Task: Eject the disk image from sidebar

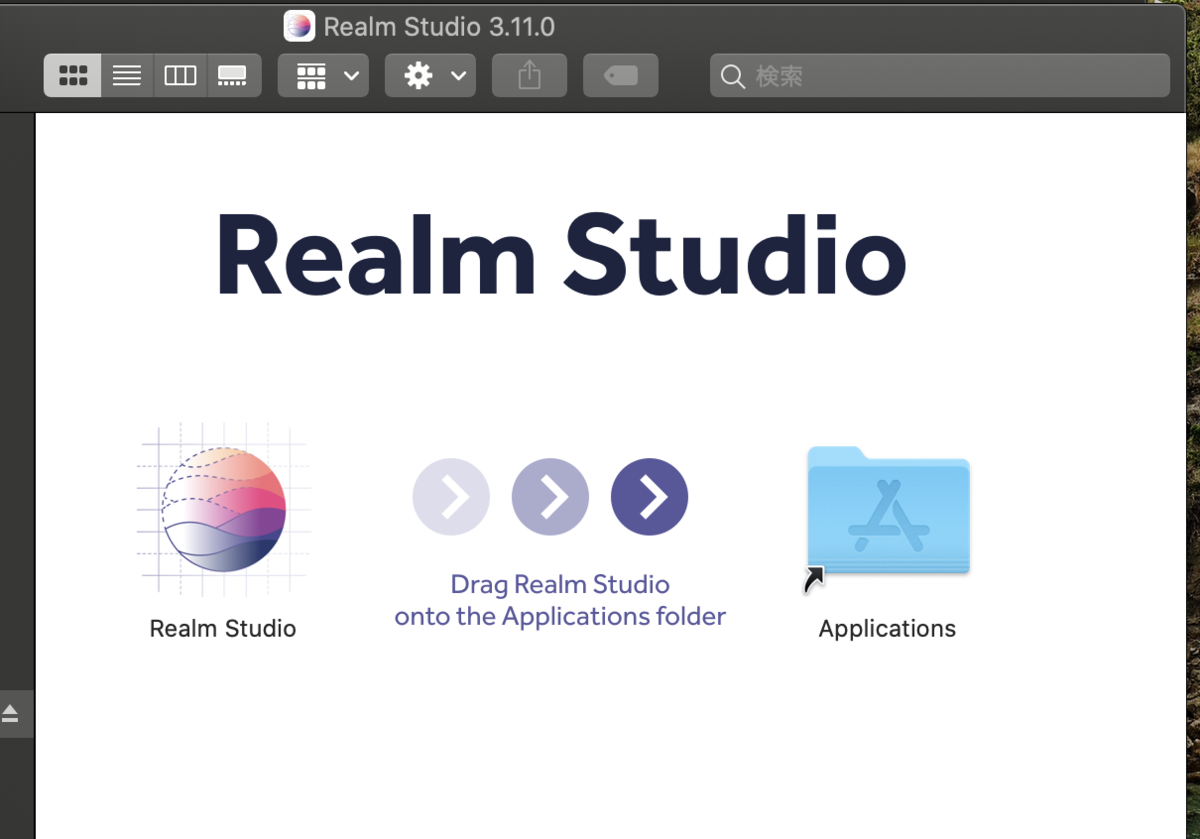Action: (10, 714)
